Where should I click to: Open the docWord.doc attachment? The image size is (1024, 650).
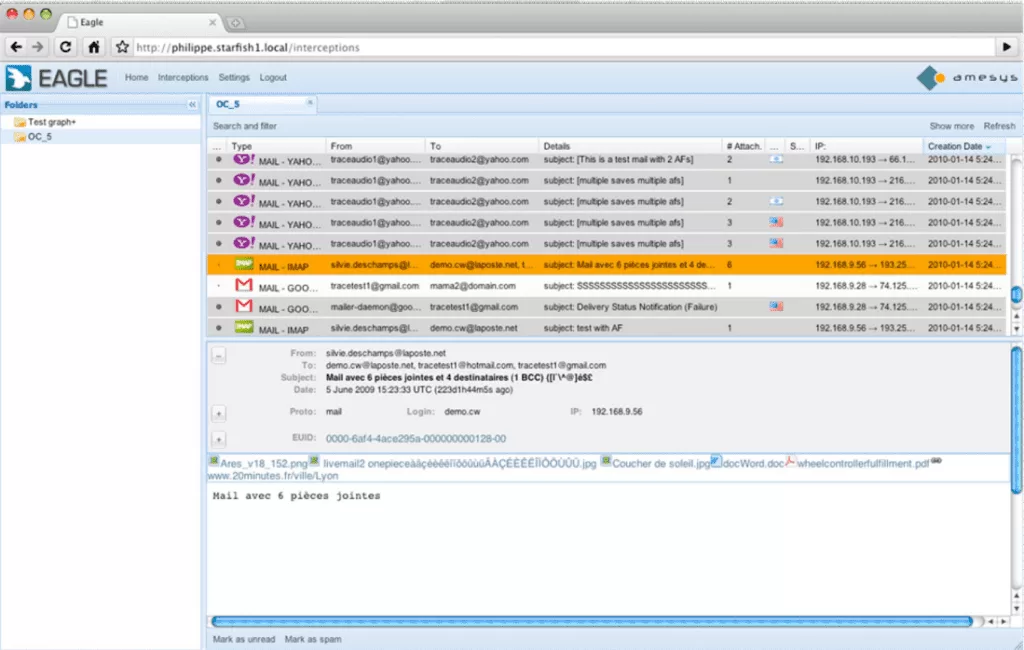tap(751, 463)
